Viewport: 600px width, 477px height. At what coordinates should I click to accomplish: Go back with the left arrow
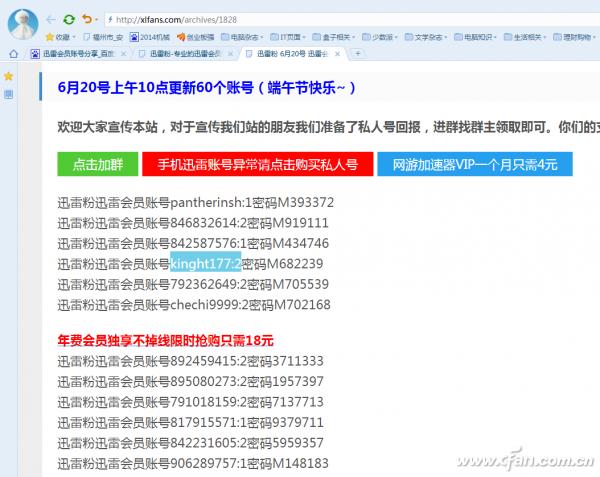click(x=51, y=20)
